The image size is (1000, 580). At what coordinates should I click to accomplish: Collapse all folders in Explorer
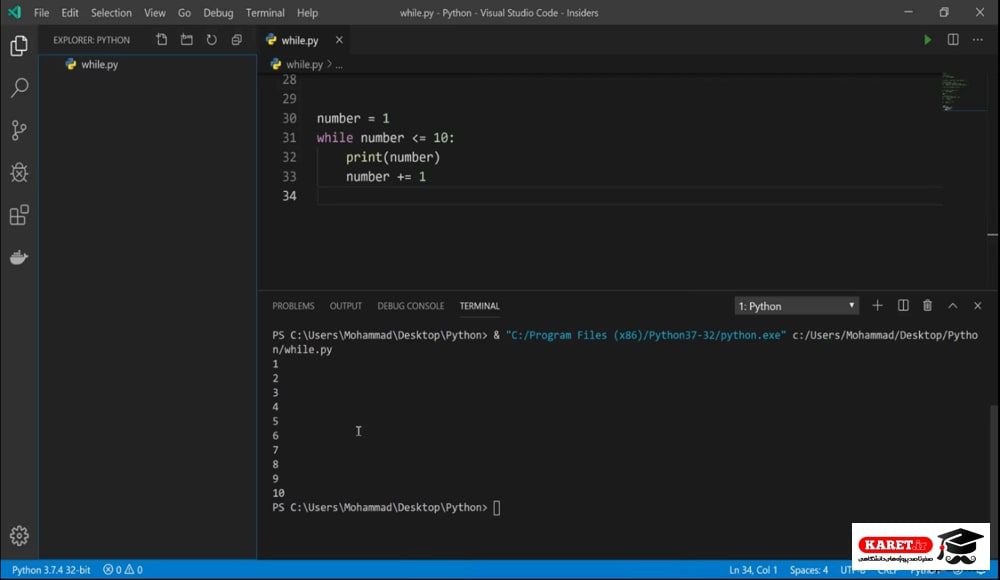tap(237, 40)
